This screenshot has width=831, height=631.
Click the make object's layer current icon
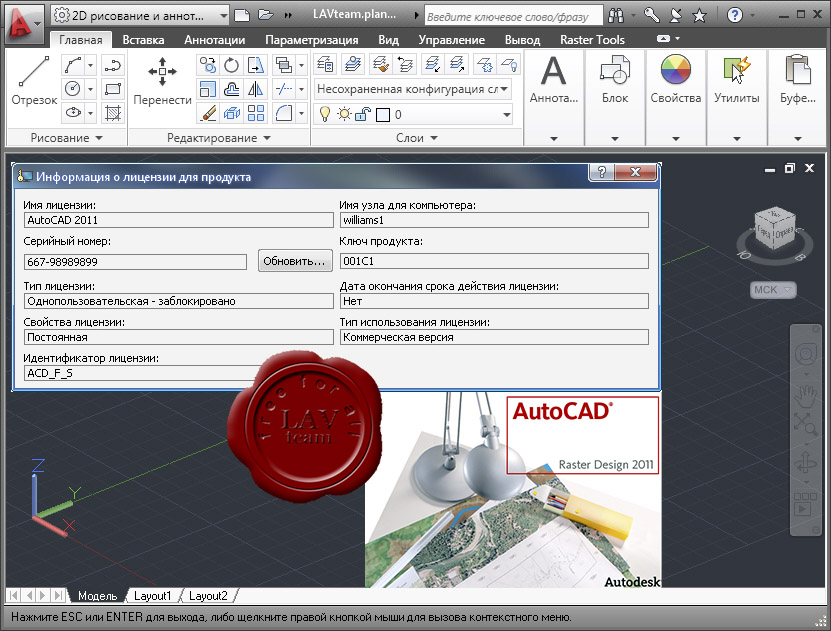point(353,65)
